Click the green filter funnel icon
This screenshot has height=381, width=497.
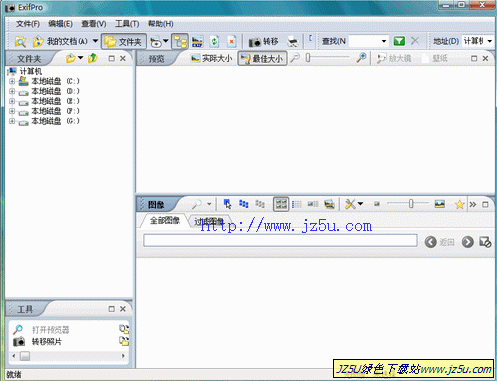[x=399, y=41]
